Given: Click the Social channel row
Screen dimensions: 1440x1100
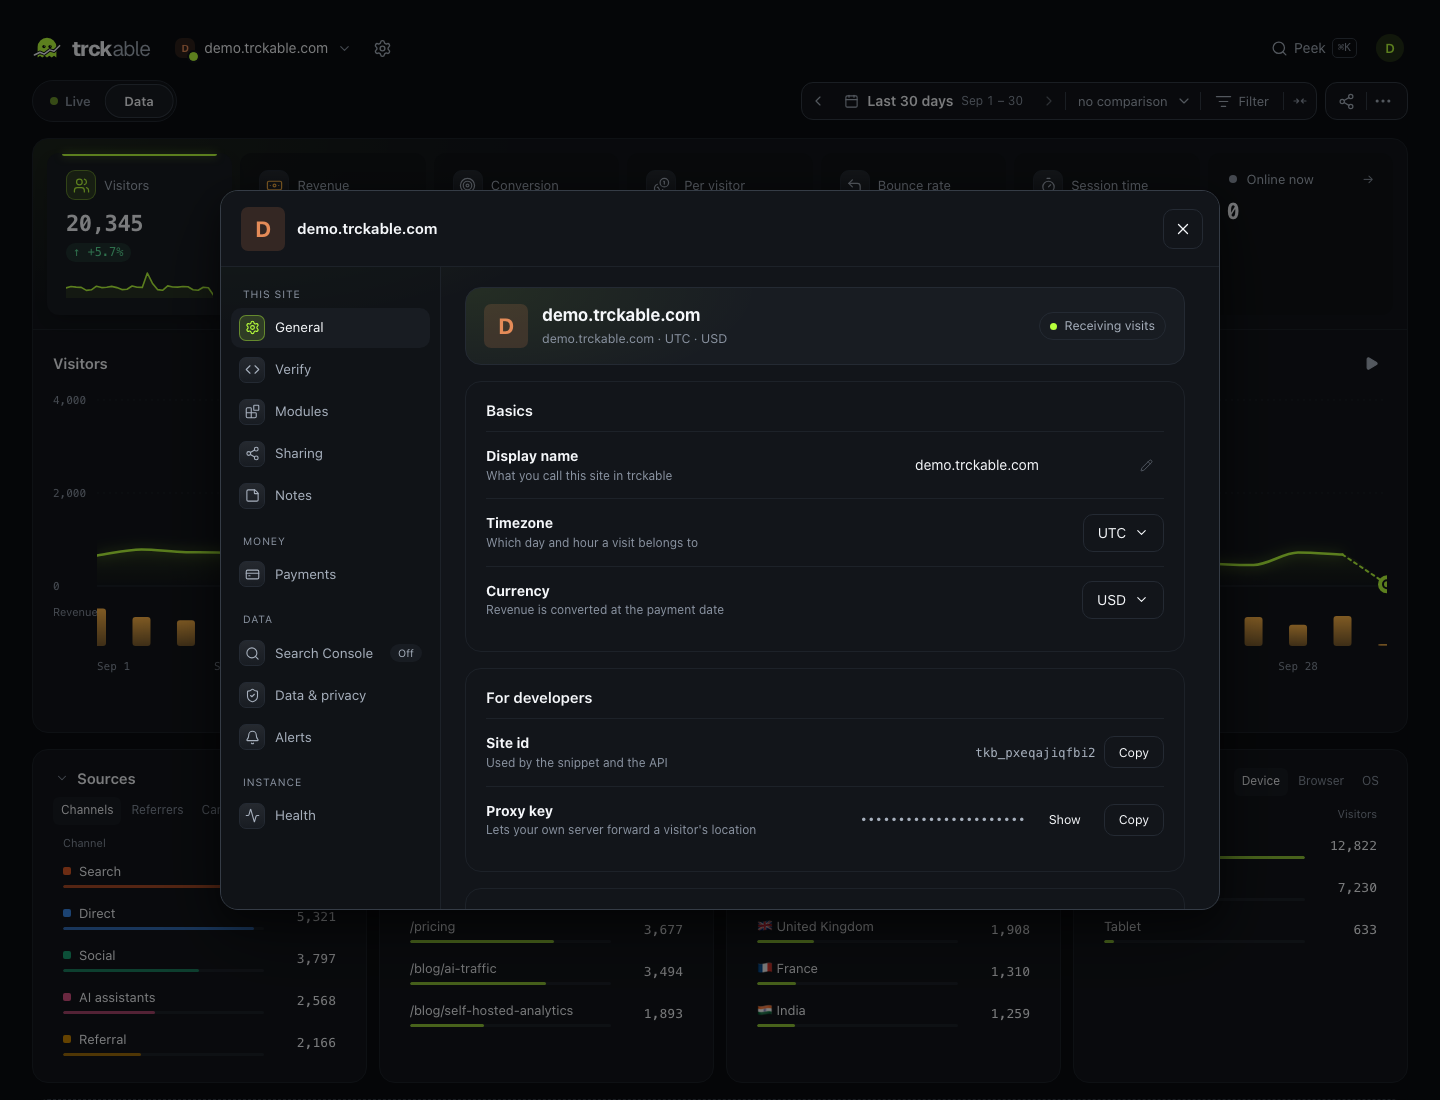Looking at the screenshot, I should (x=200, y=958).
